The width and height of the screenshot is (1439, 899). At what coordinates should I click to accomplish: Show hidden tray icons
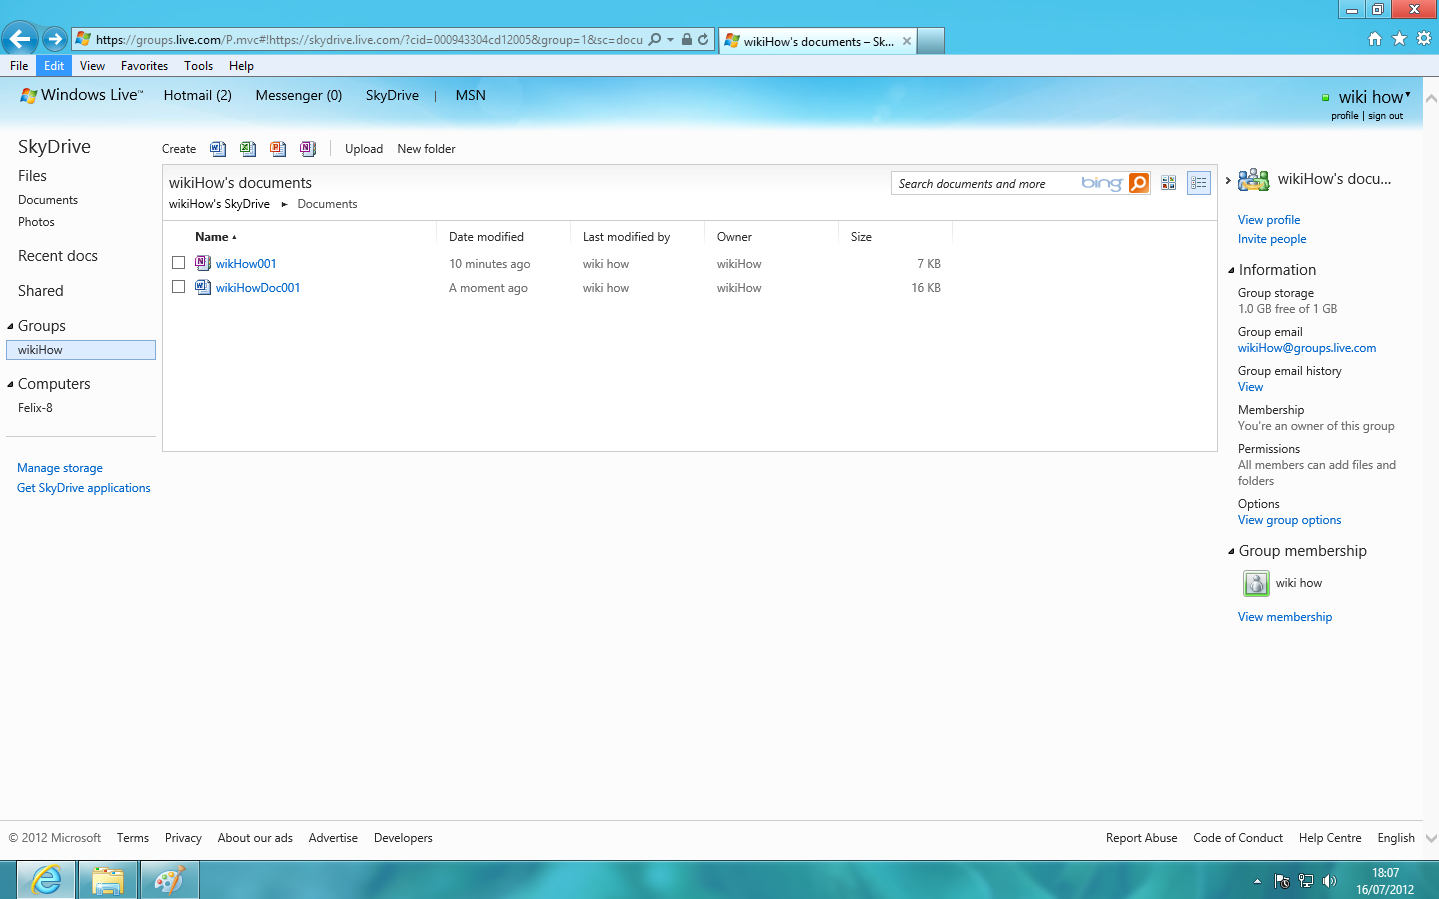click(x=1257, y=881)
